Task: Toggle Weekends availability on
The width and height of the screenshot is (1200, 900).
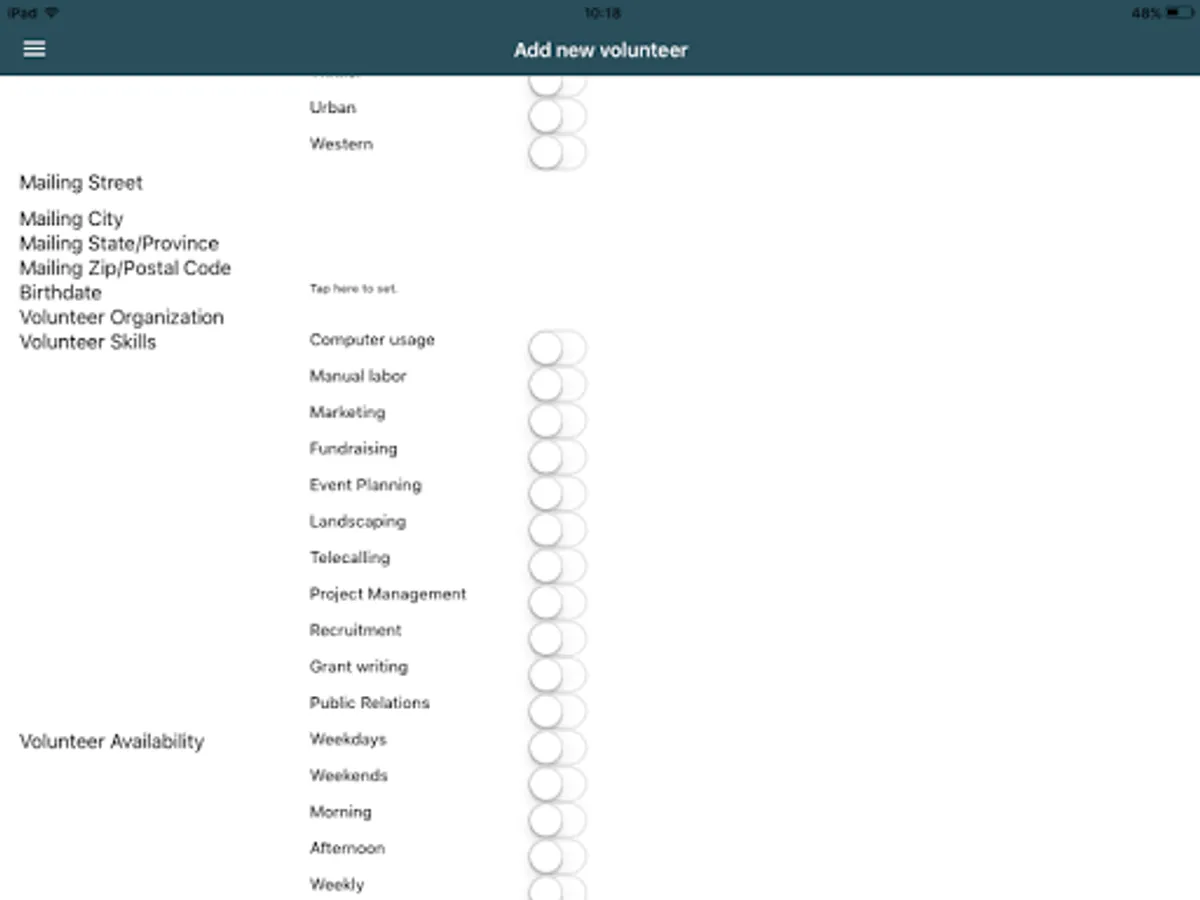Action: pos(557,783)
